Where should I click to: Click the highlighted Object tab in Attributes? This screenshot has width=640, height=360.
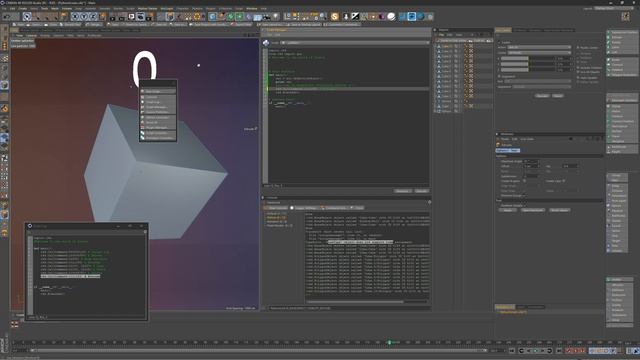point(507,150)
